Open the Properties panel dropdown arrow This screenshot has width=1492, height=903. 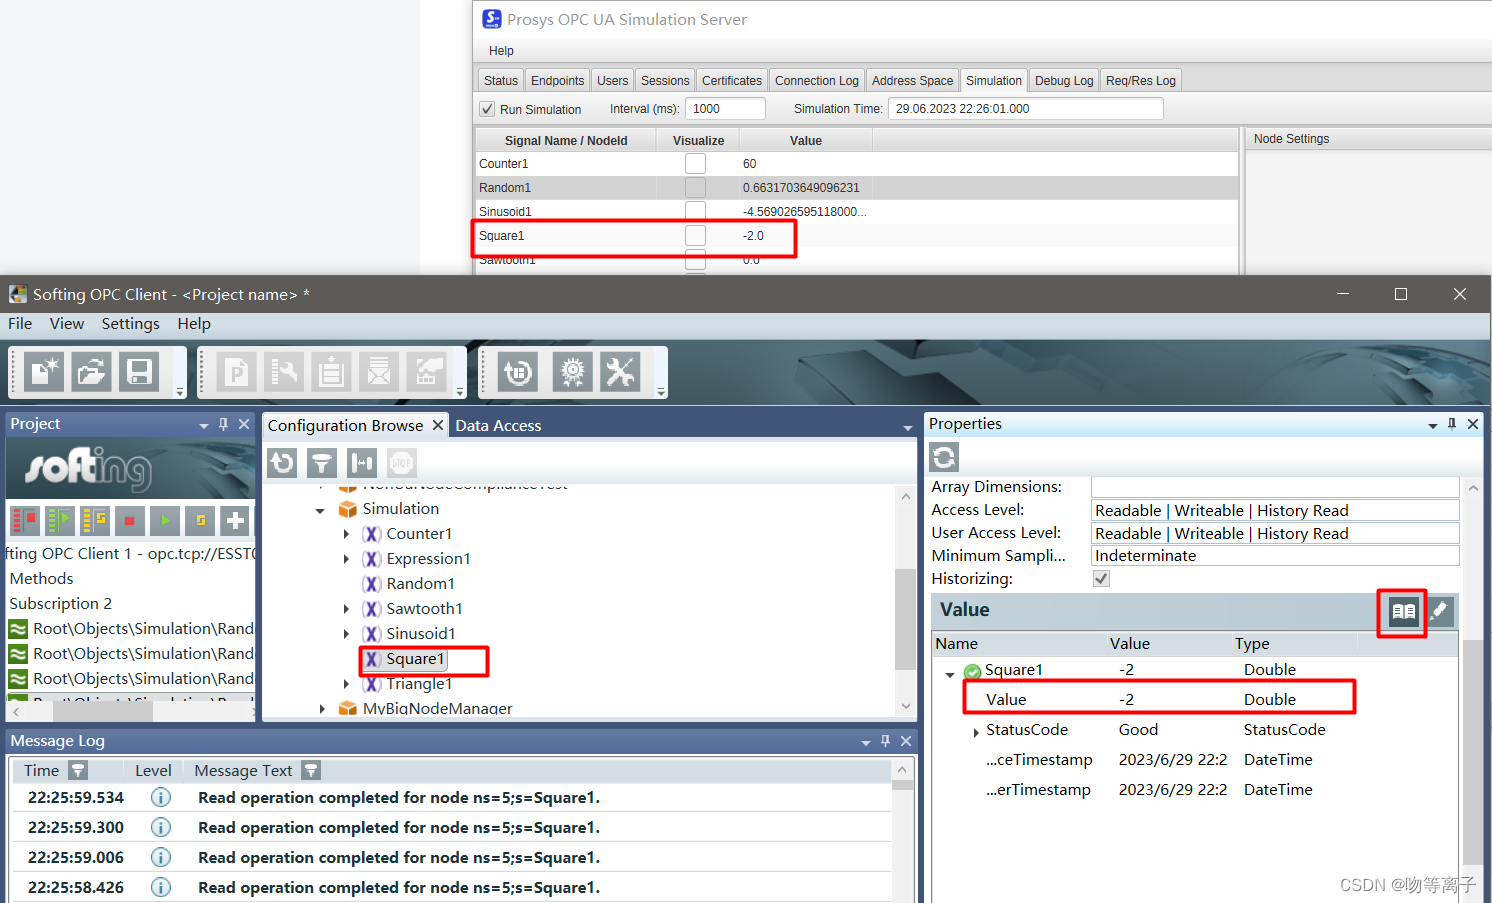coord(1433,426)
